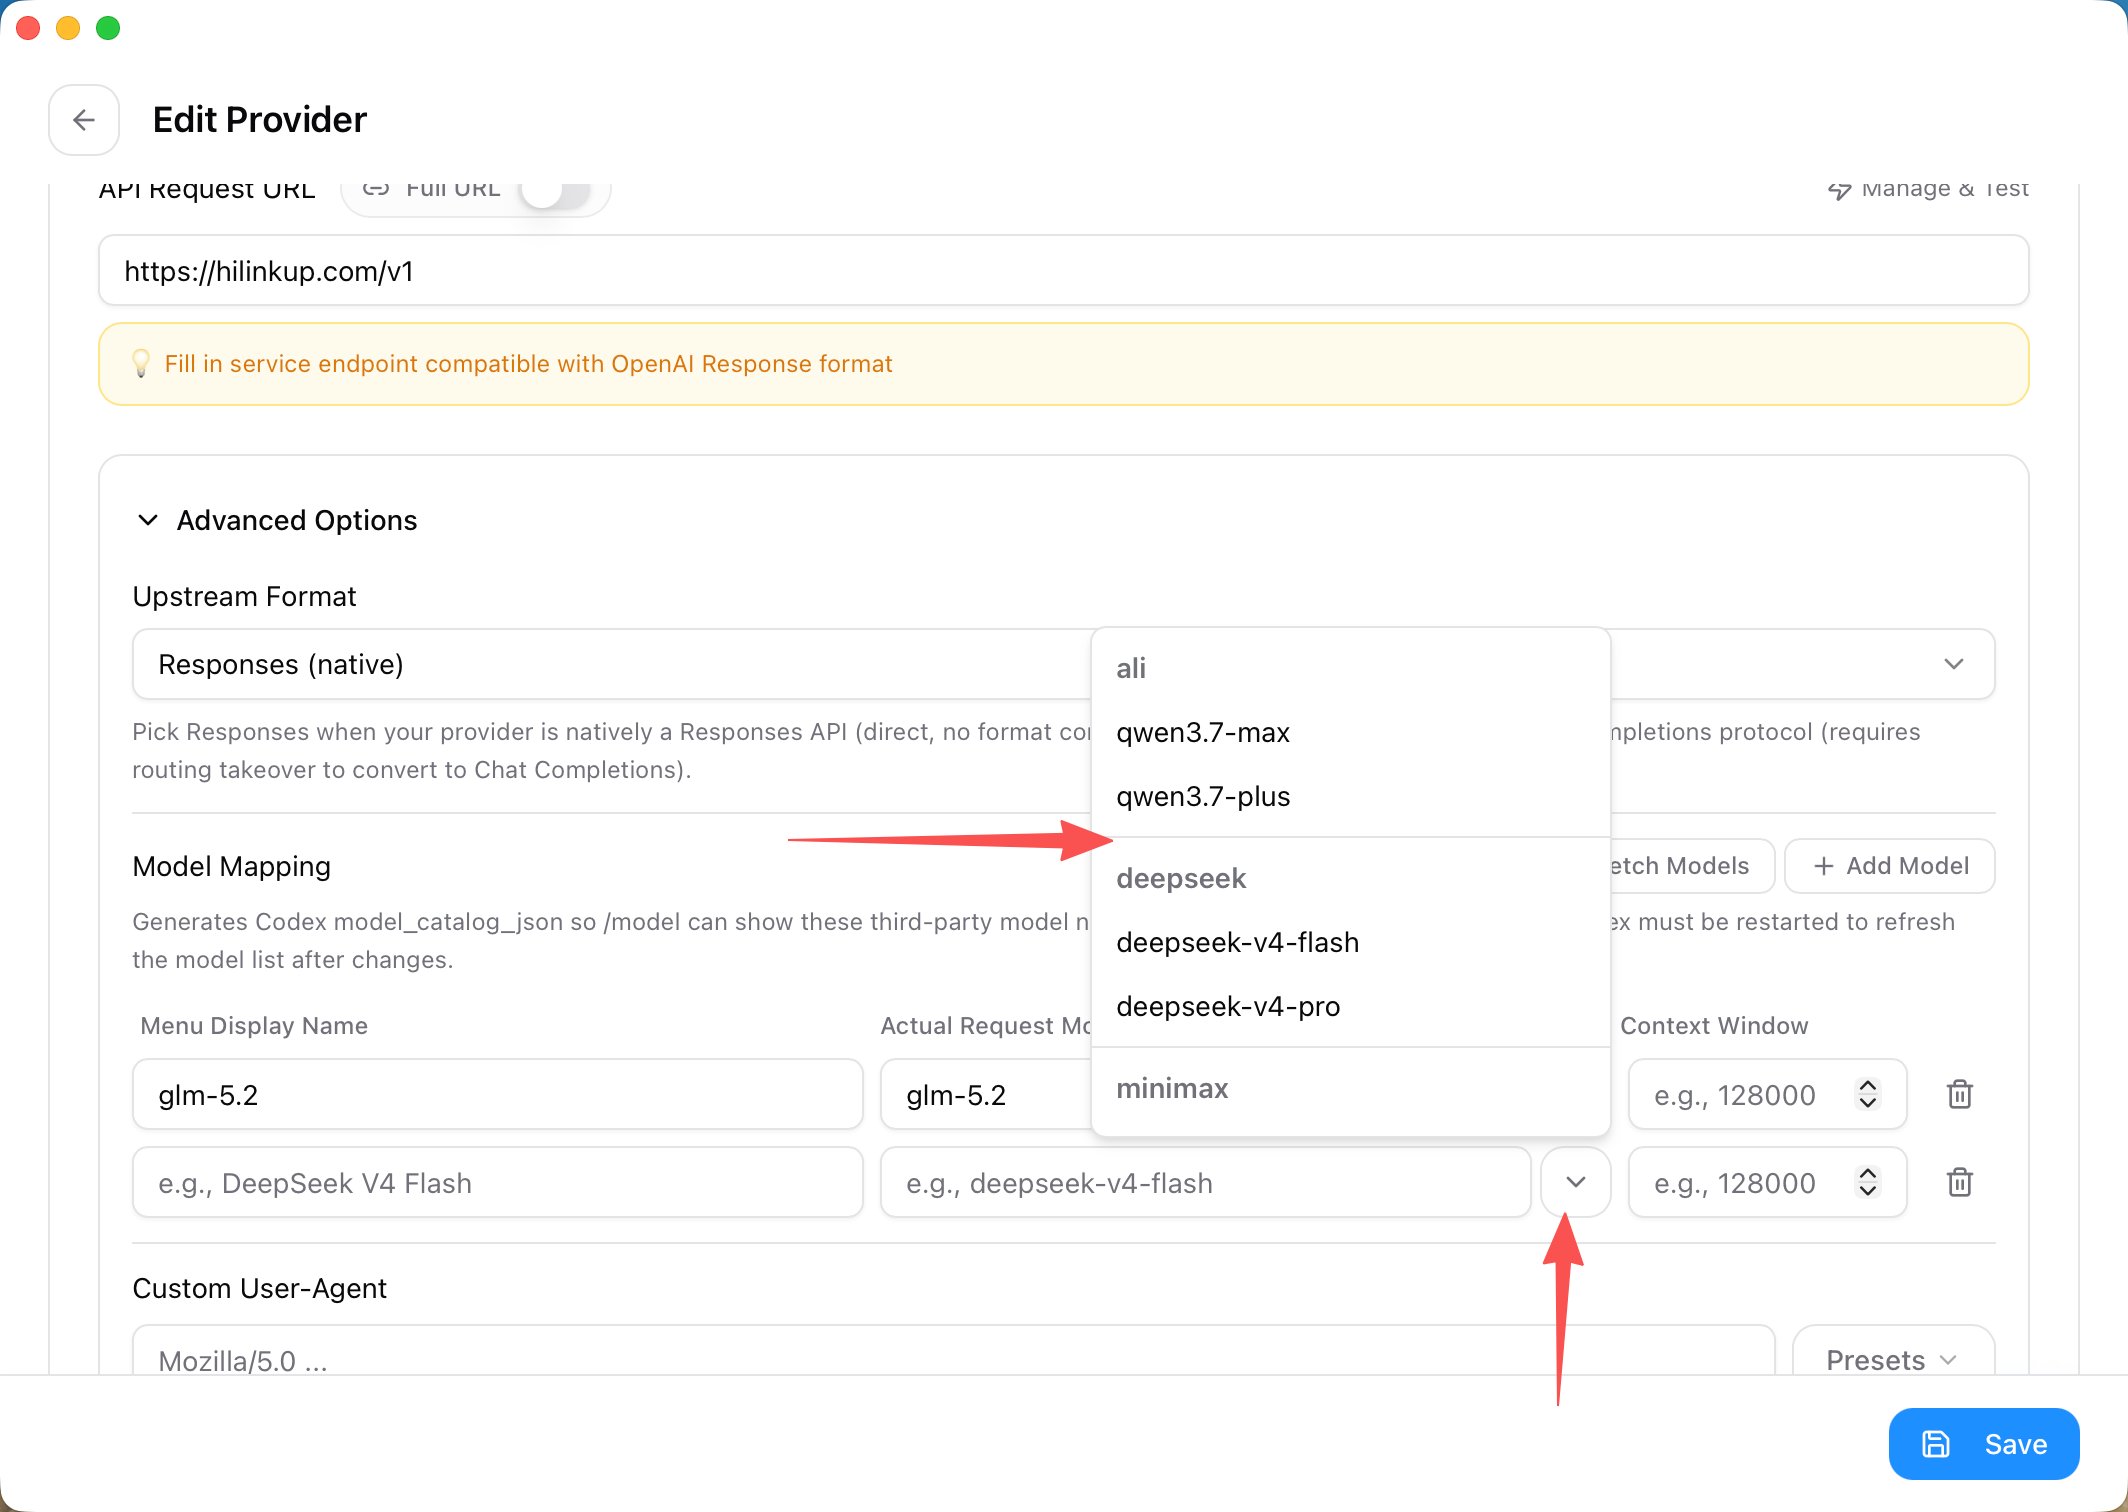Viewport: 2128px width, 1512px height.
Task: Adjust glm-5.2 Context Window stepper arrows
Action: coord(1867,1094)
